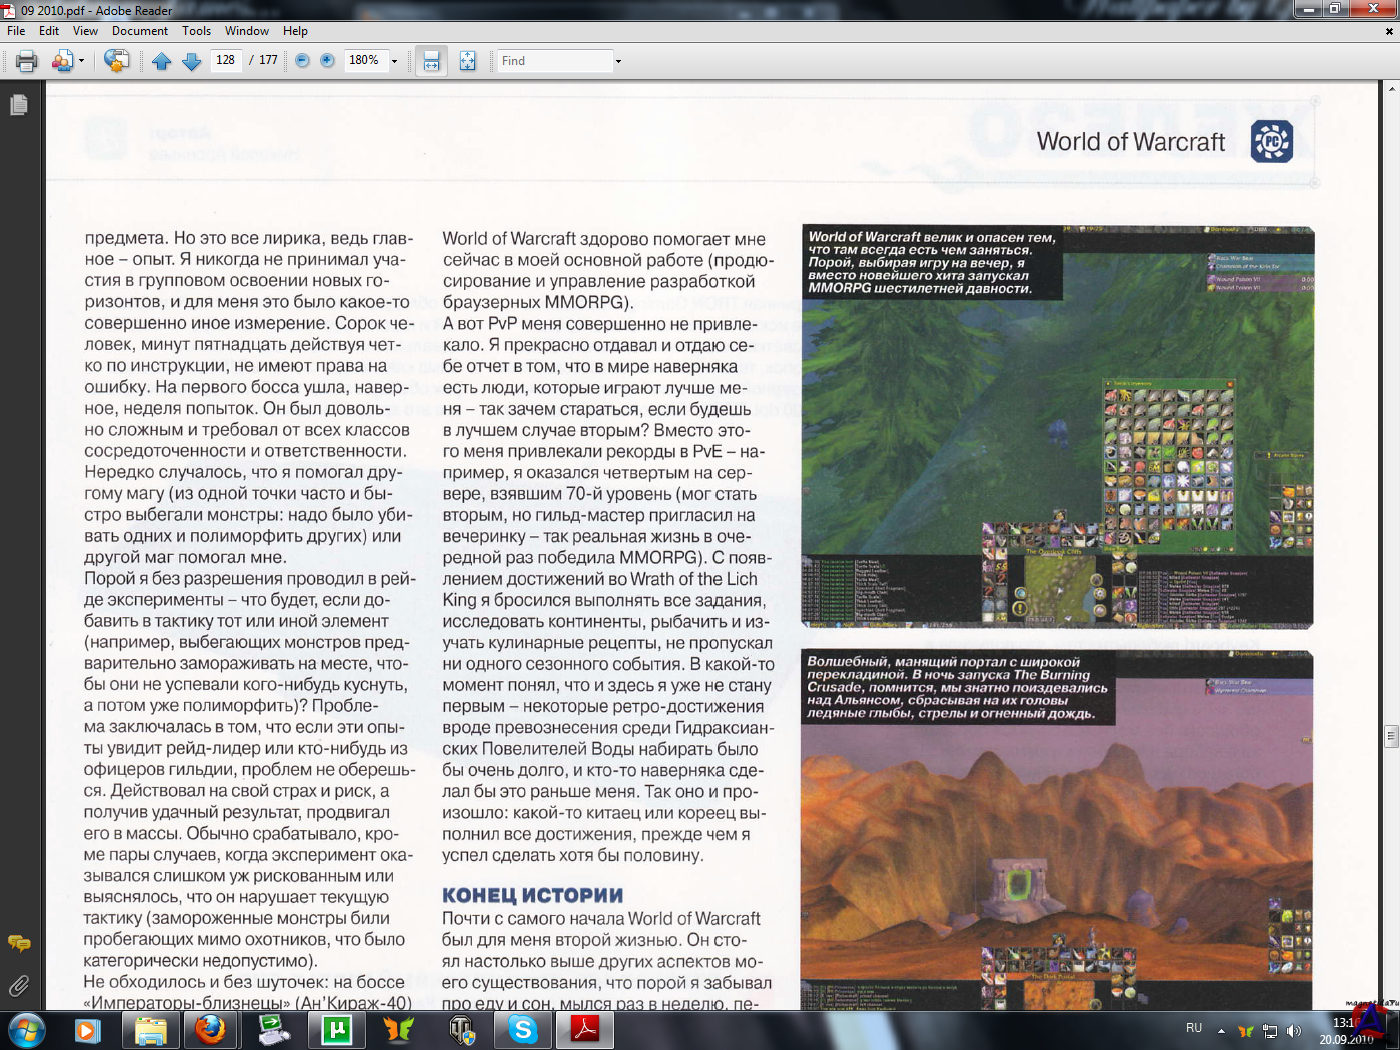Toggle fit one full page mode

pyautogui.click(x=467, y=61)
